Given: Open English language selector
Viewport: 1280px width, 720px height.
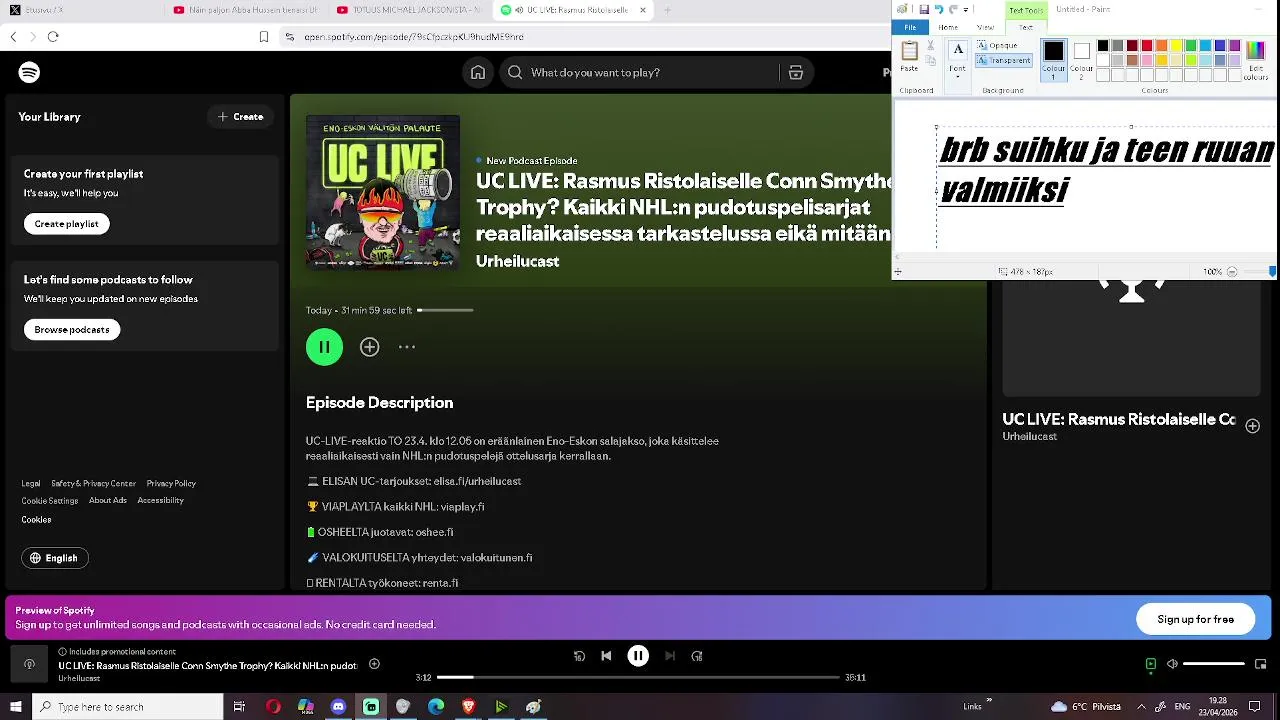Looking at the screenshot, I should click(x=55, y=558).
